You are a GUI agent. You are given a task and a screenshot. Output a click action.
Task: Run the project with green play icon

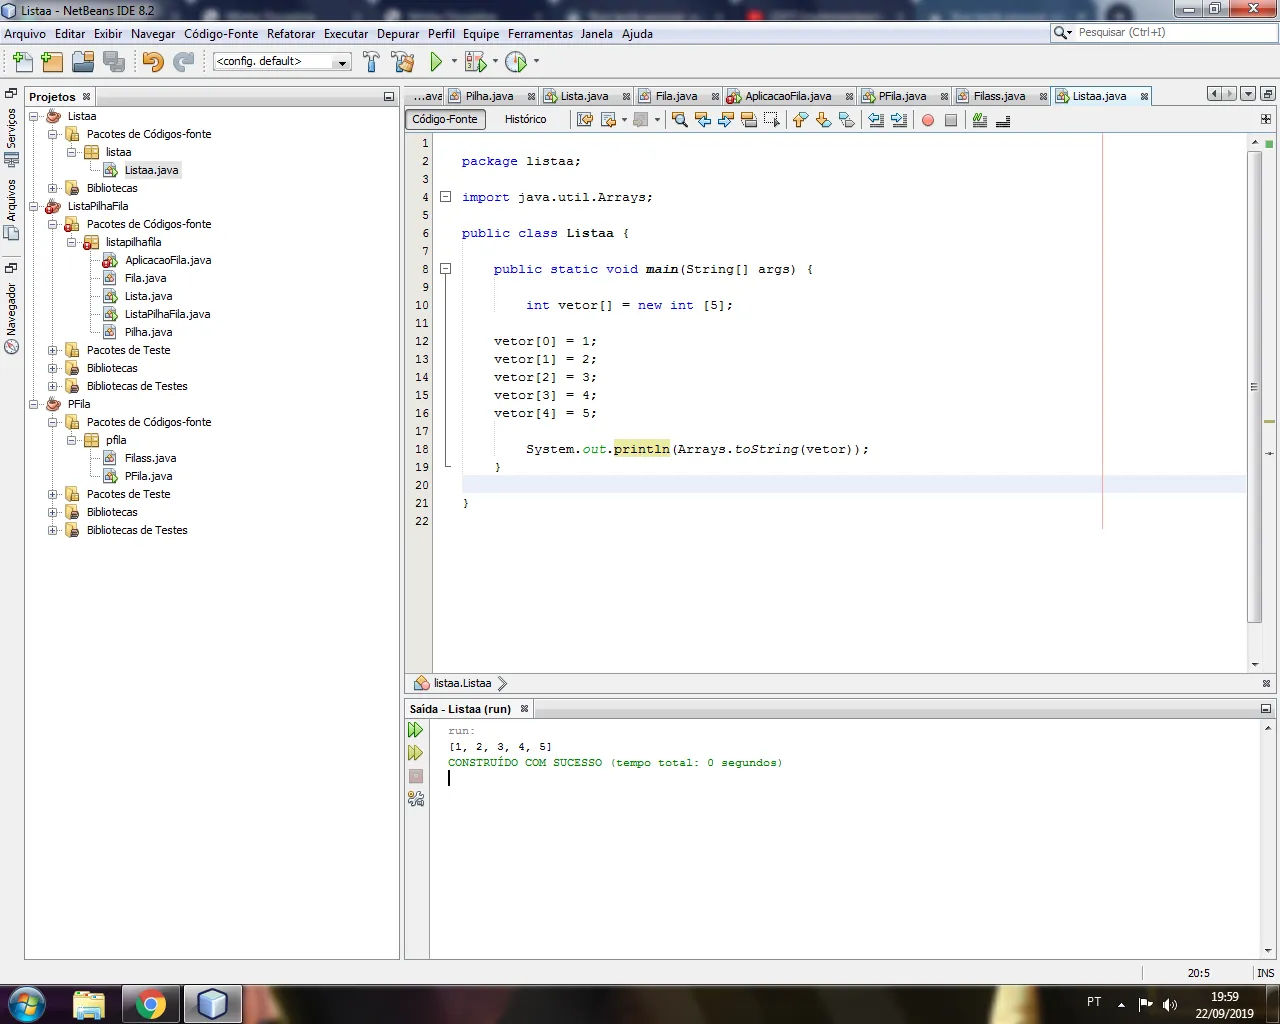point(436,62)
